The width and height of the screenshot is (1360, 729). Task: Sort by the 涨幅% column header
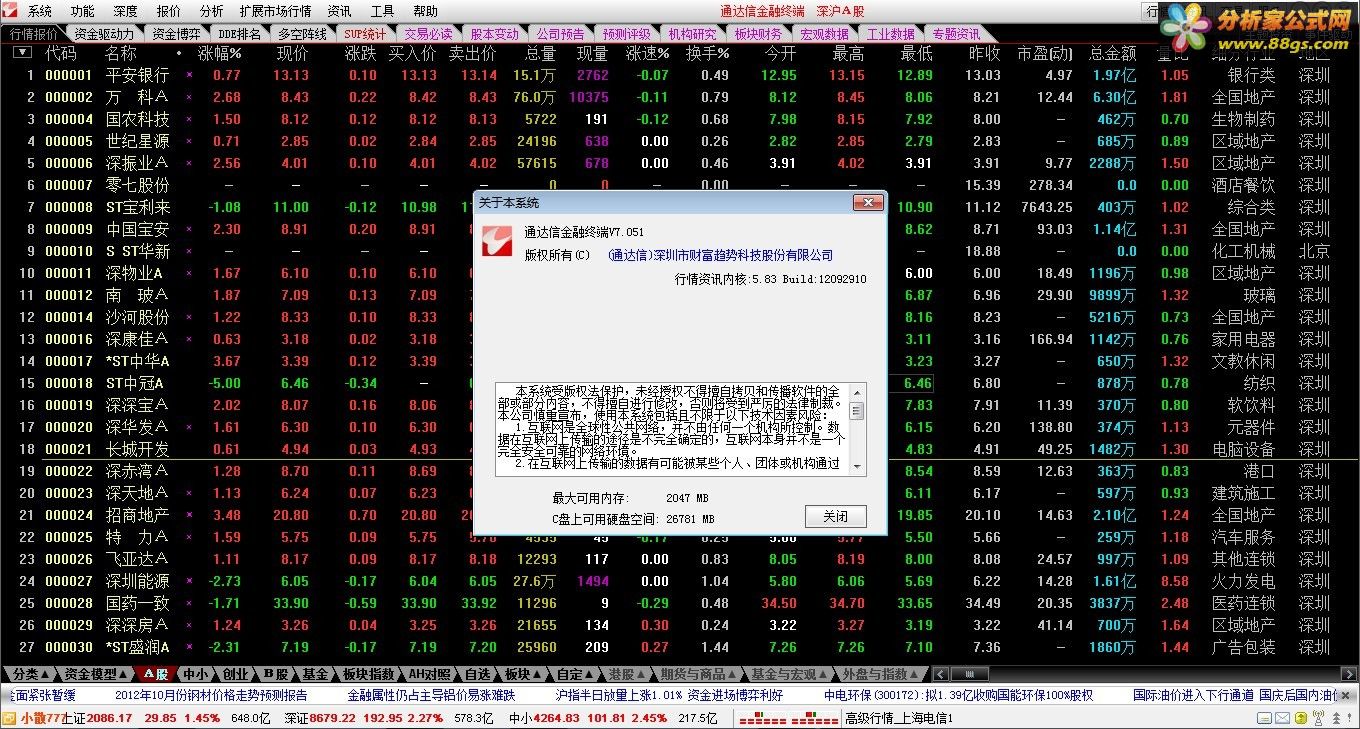coord(220,53)
